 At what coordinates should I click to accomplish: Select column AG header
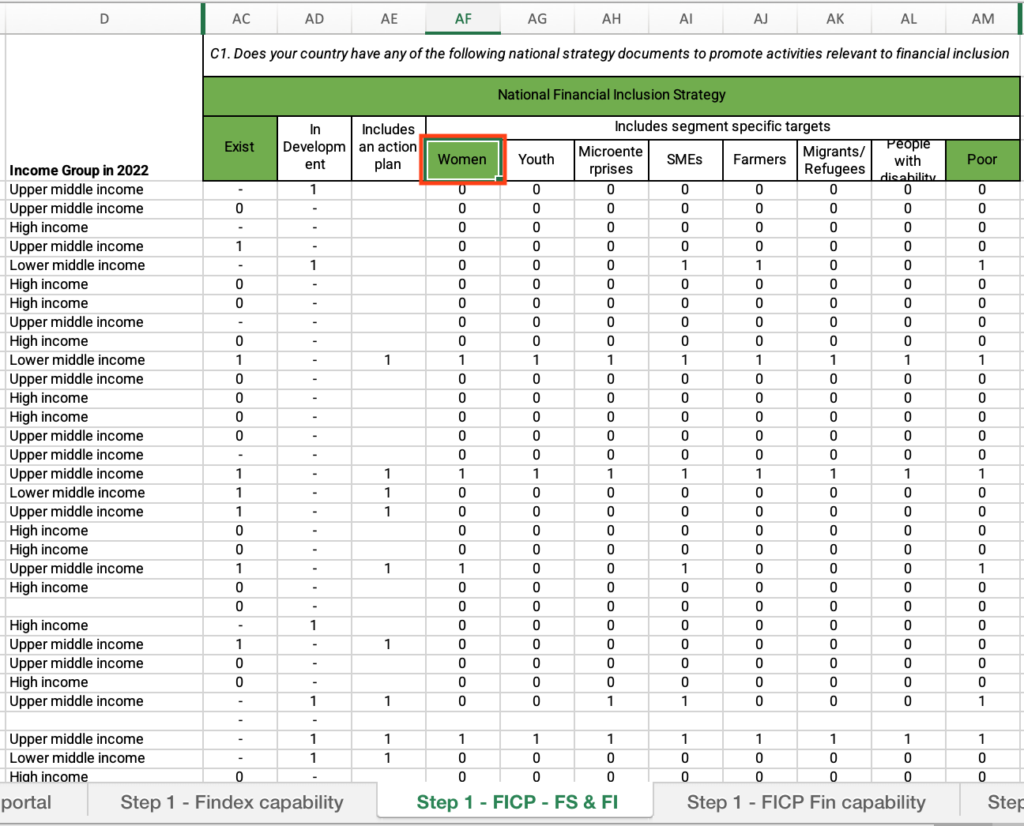[537, 19]
